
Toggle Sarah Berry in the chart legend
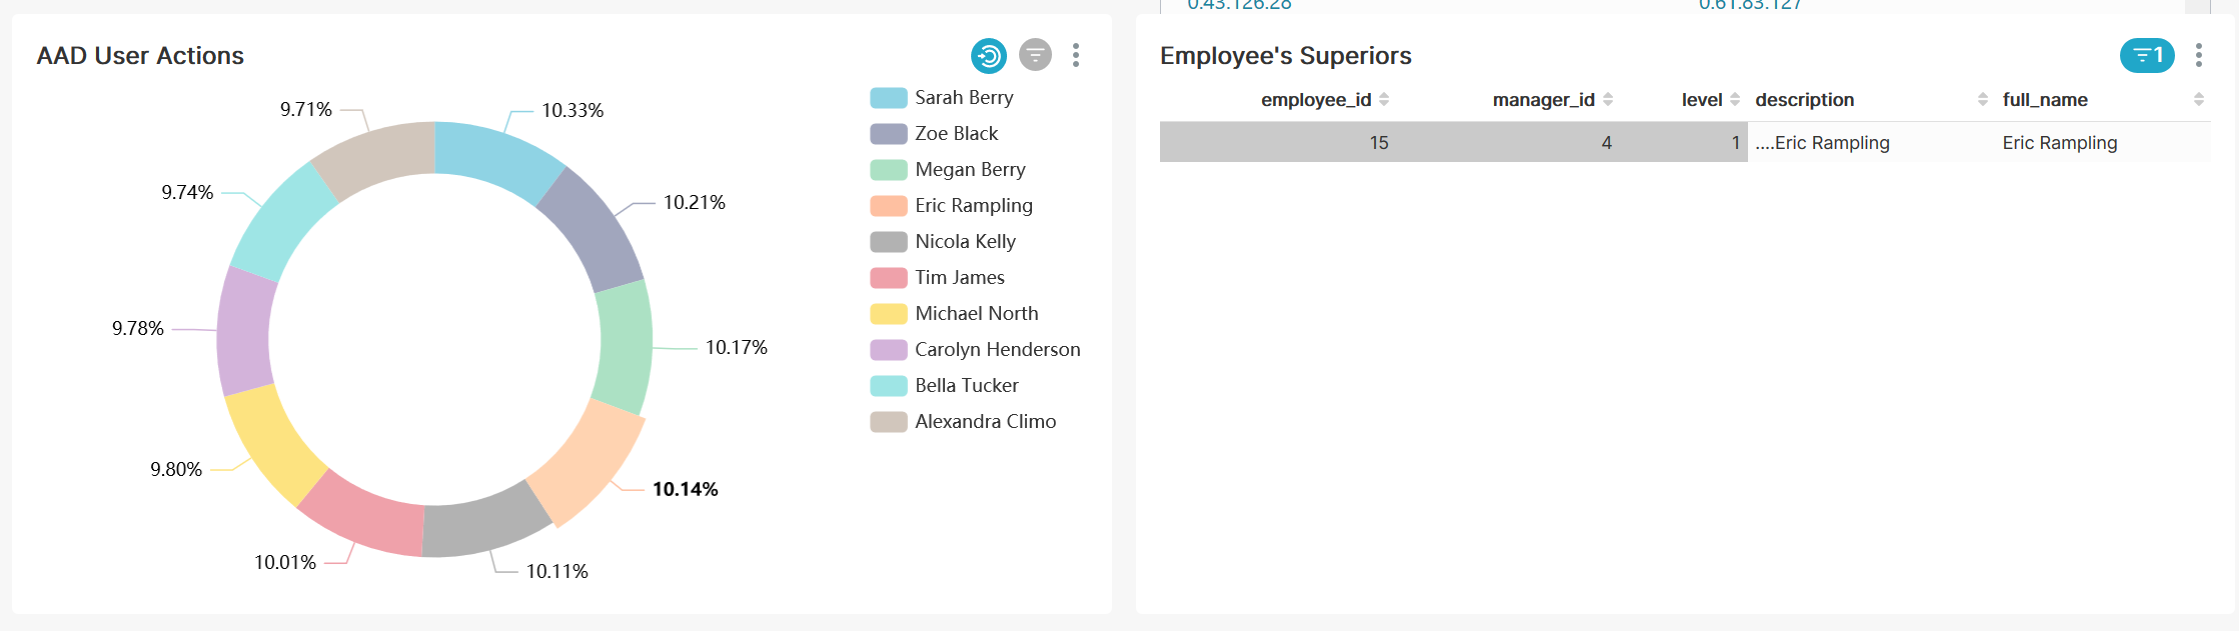(942, 97)
